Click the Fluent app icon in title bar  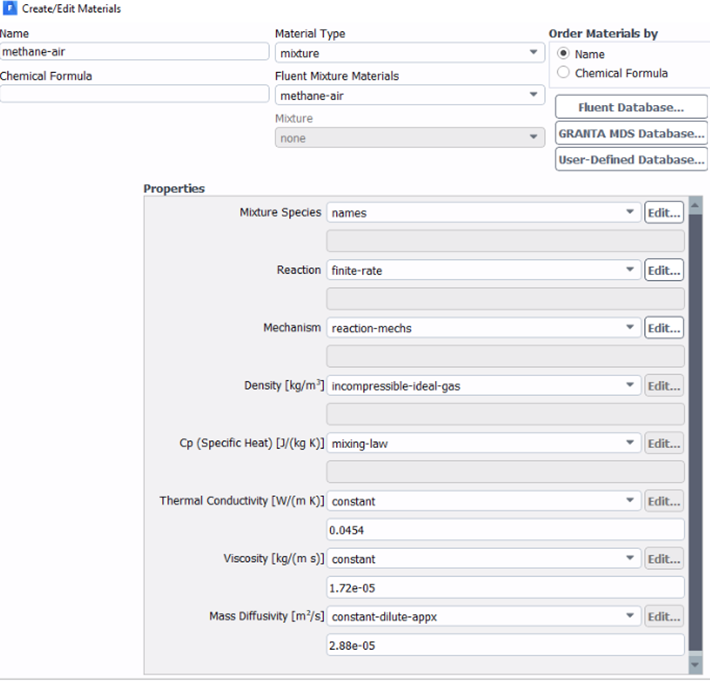click(10, 8)
